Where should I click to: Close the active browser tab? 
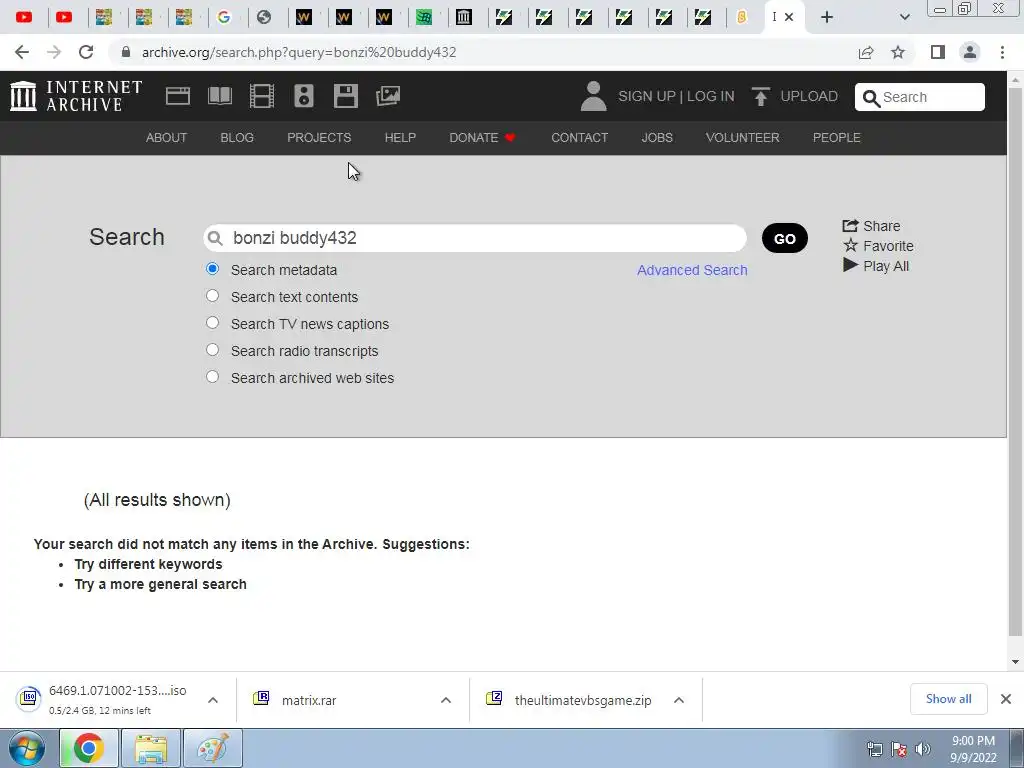tap(789, 17)
